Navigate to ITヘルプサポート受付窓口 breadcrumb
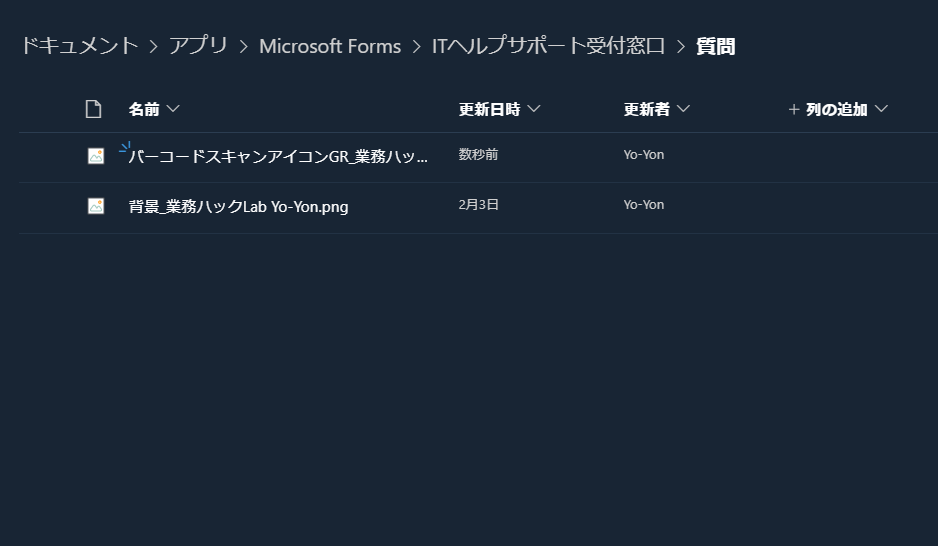Image resolution: width=938 pixels, height=546 pixels. (548, 46)
